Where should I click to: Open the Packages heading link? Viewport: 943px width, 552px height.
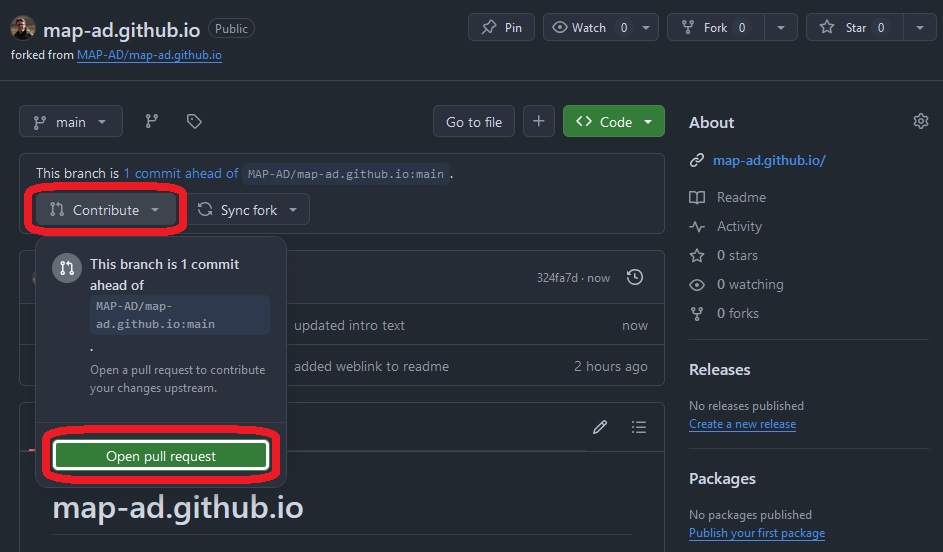(x=722, y=479)
